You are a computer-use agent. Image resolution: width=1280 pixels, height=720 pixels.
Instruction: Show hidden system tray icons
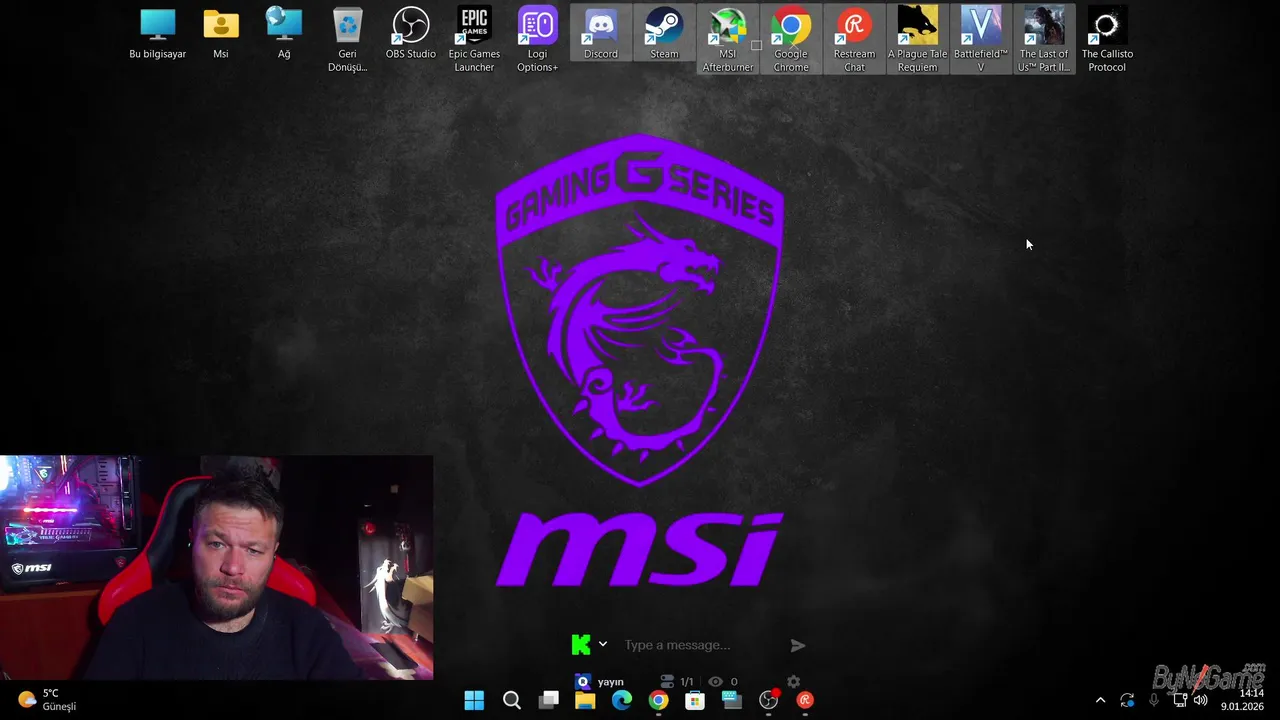[x=1100, y=700]
